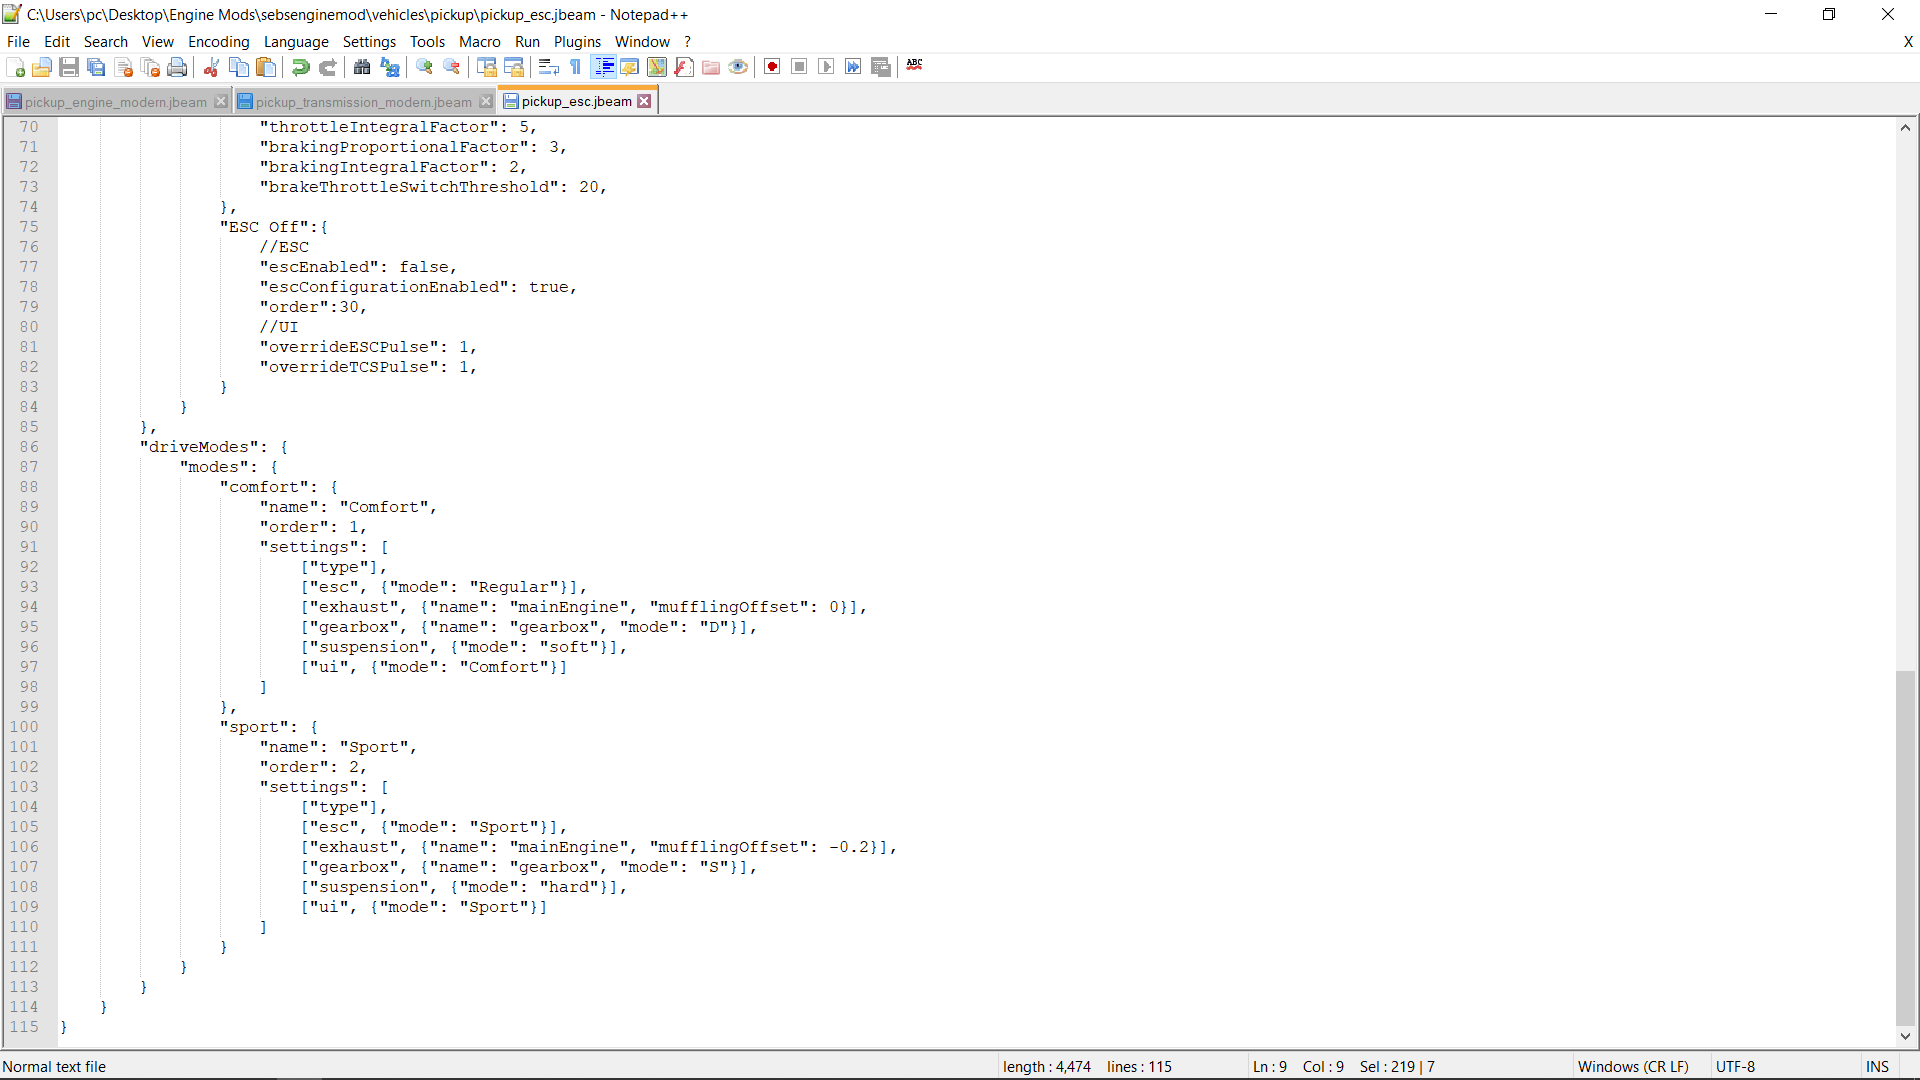Close the pickup_esc.jbeam tab
This screenshot has width=1920, height=1080.
645,101
